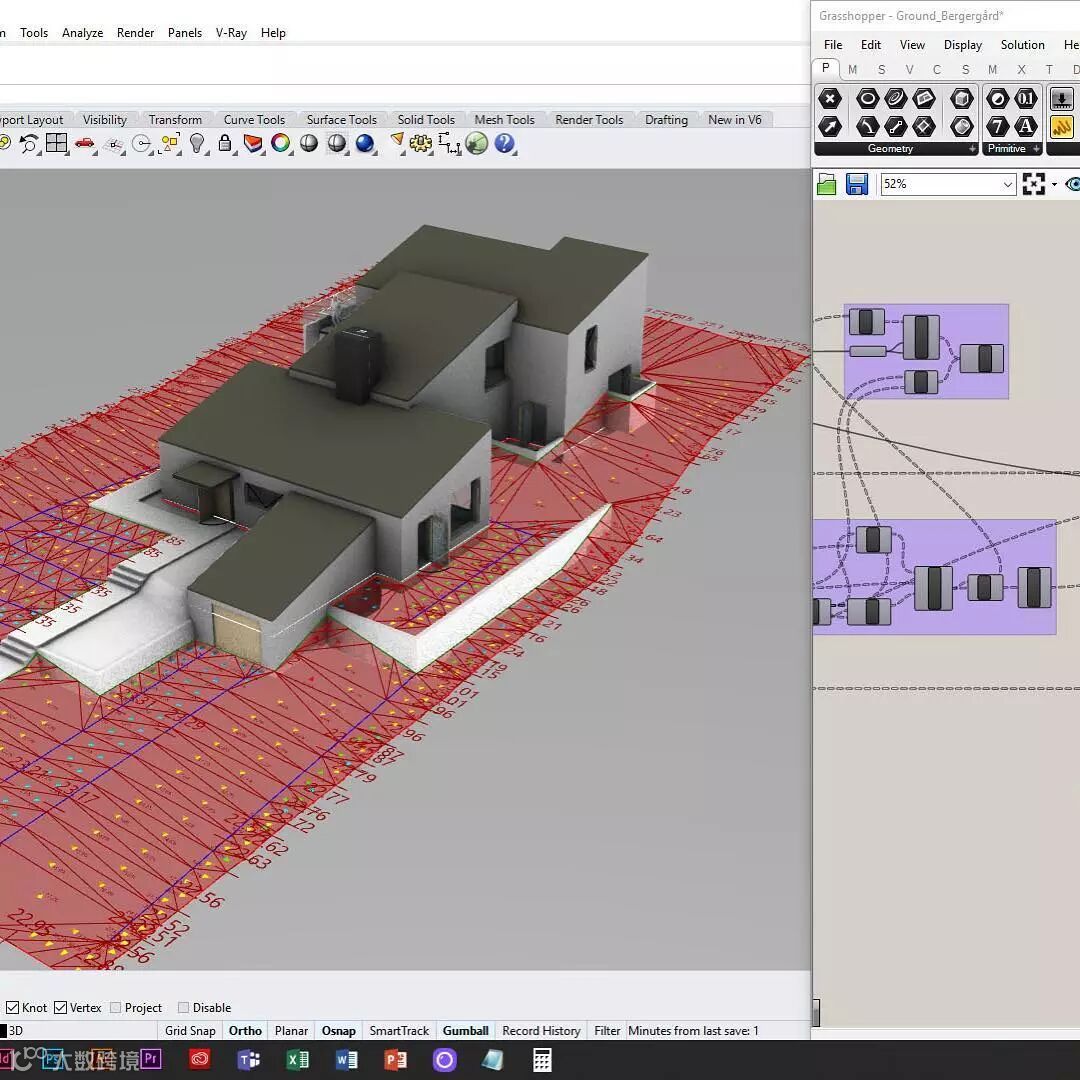Open the 52% zoom level dropdown
1080x1080 pixels.
[x=1007, y=184]
